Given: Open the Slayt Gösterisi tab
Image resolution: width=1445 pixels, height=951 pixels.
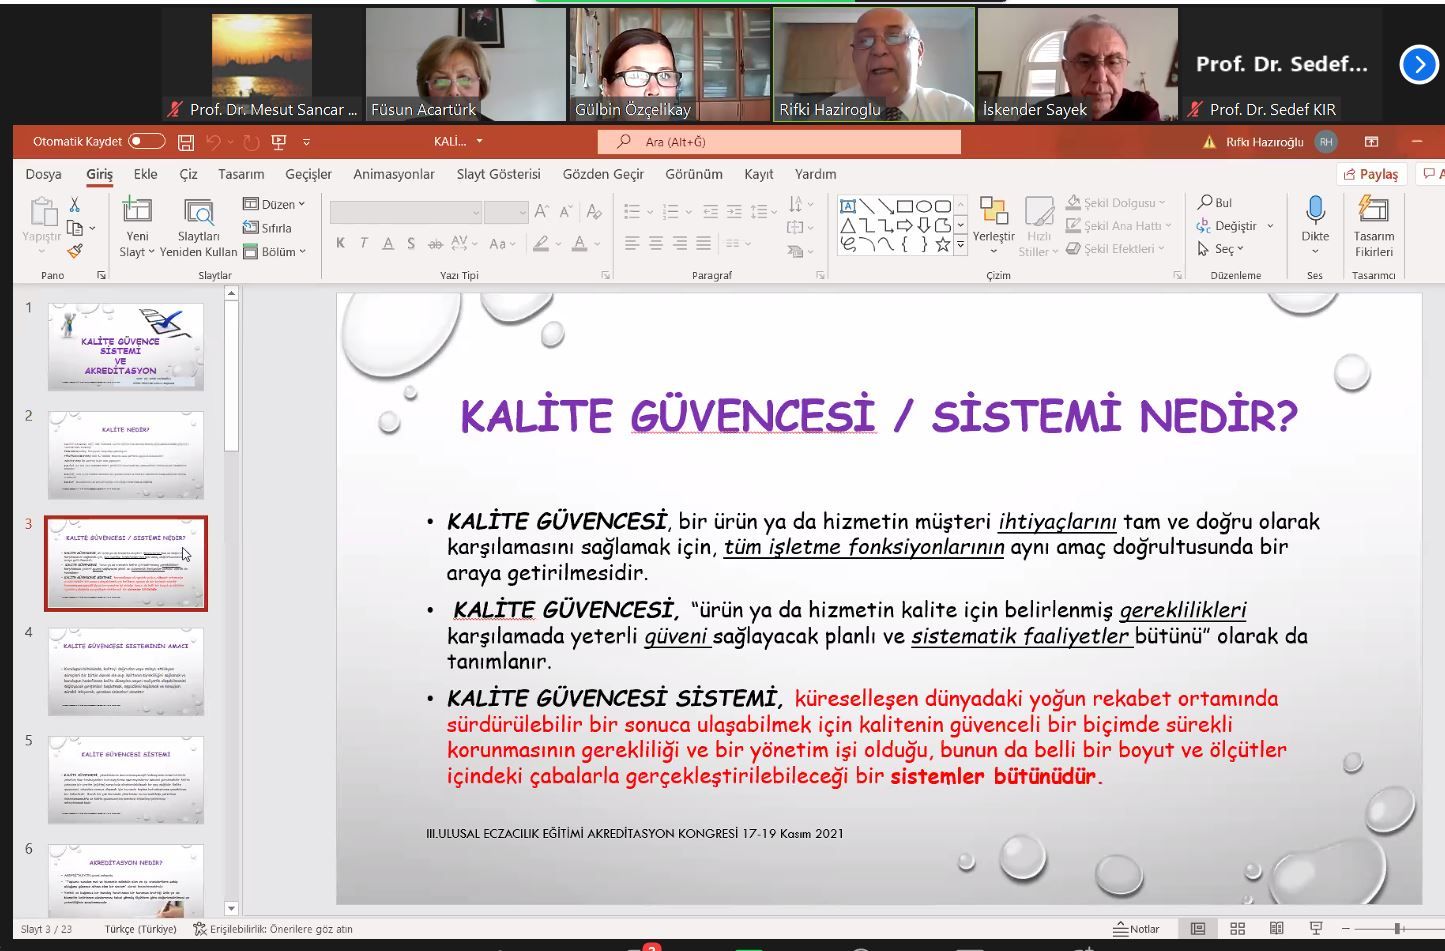Looking at the screenshot, I should [x=498, y=174].
